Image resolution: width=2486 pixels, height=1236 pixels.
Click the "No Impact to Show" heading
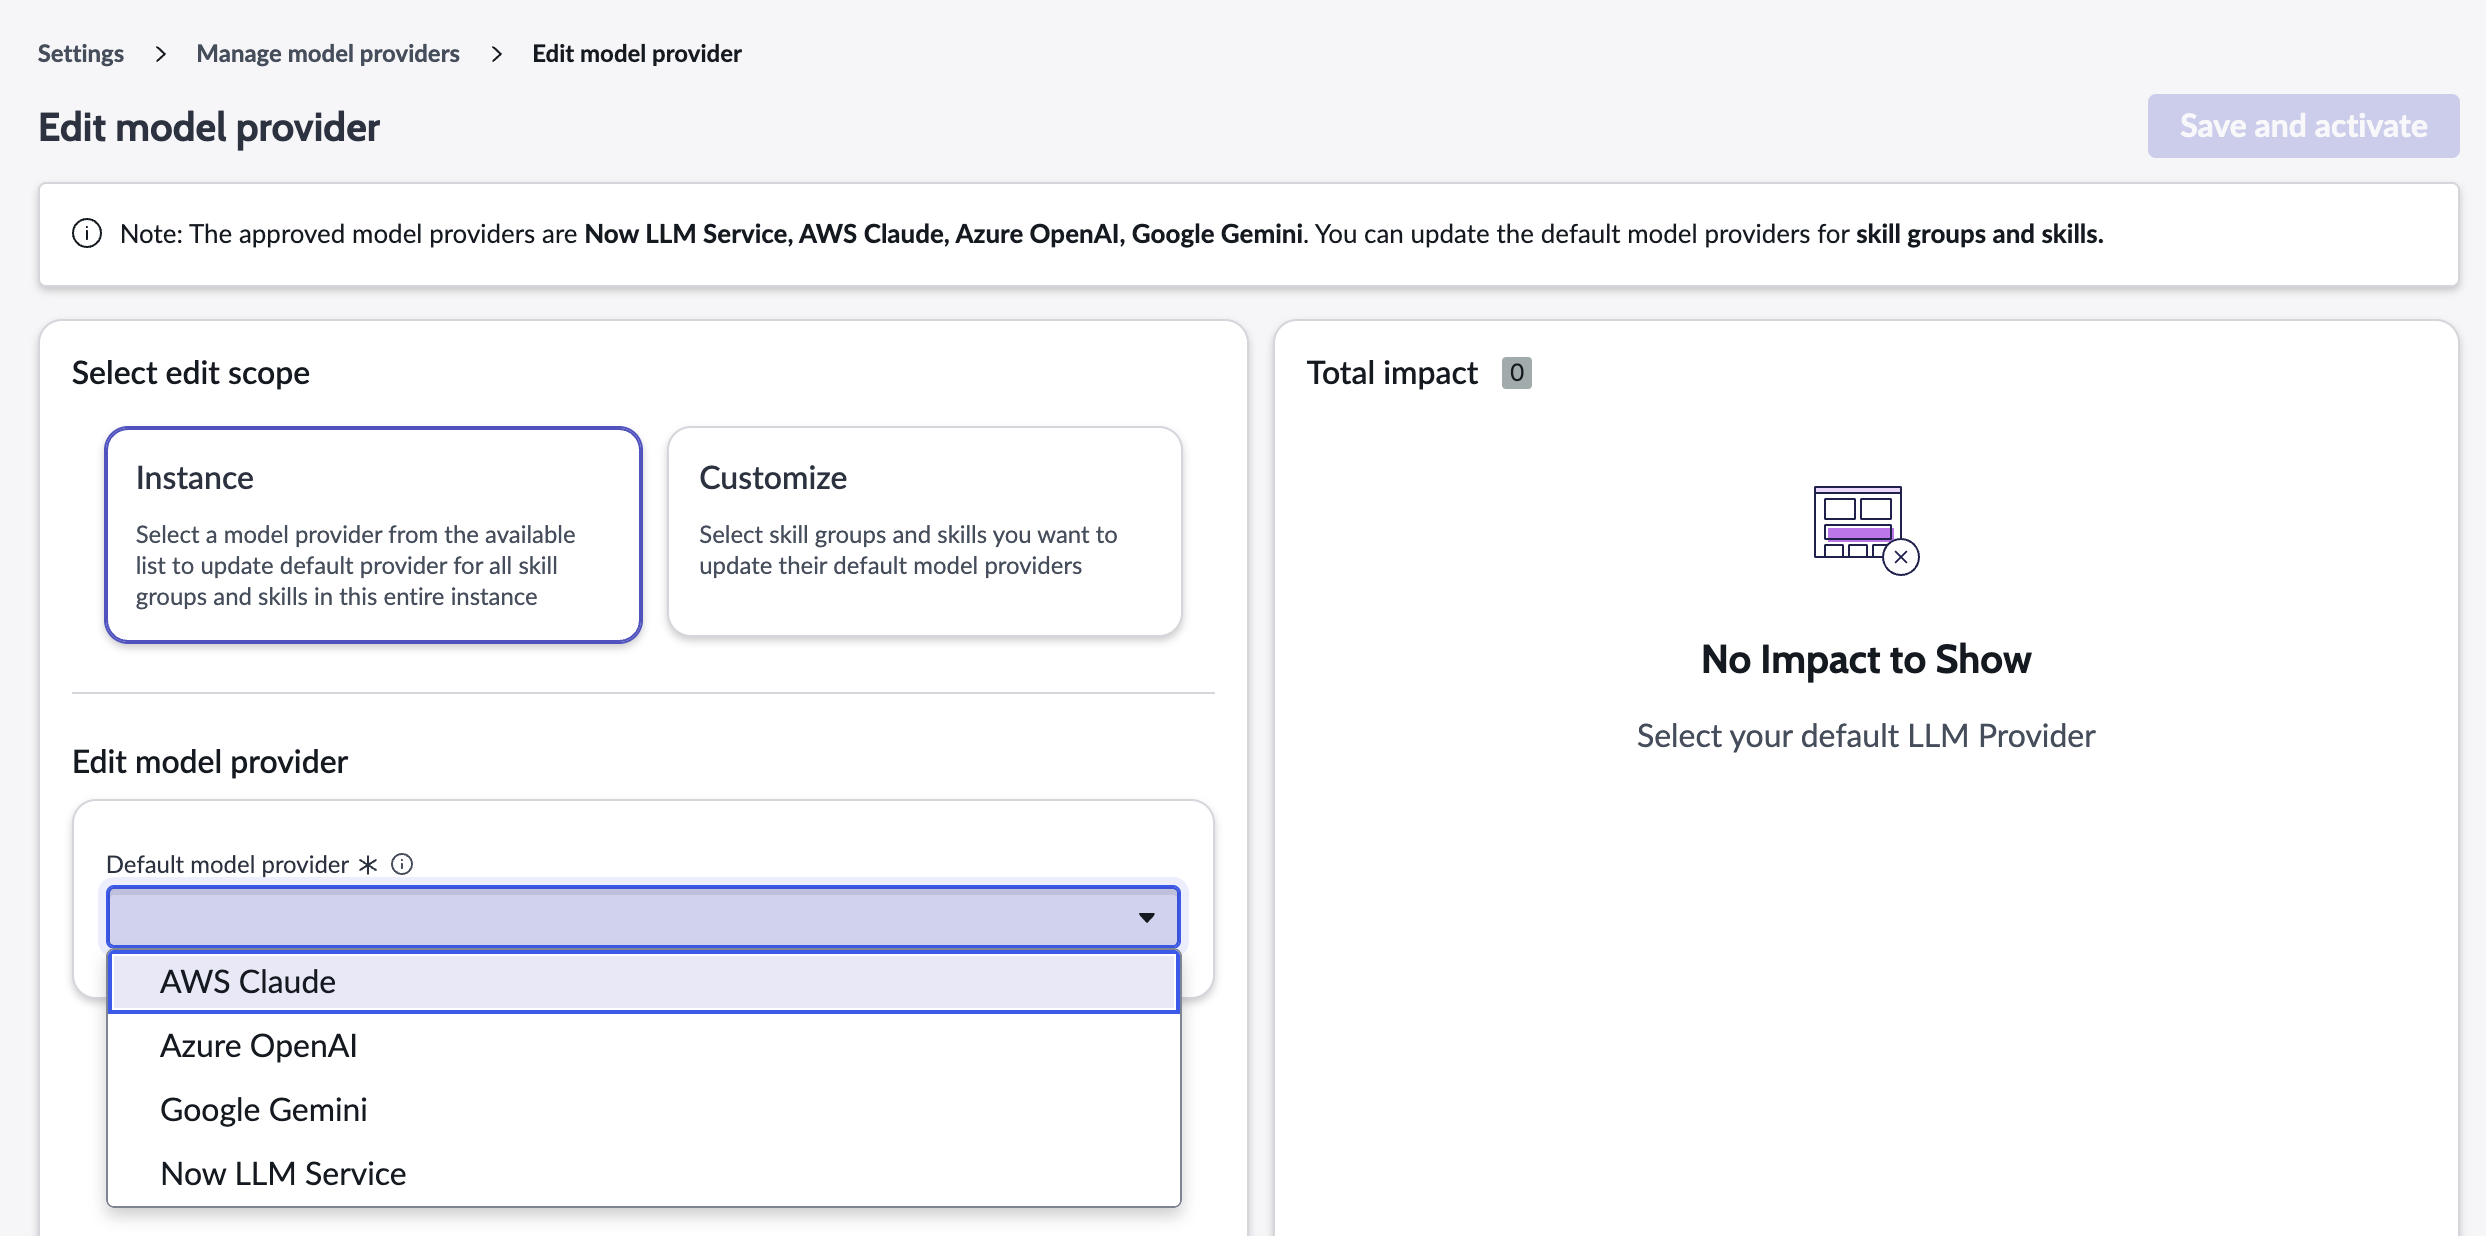(1866, 660)
